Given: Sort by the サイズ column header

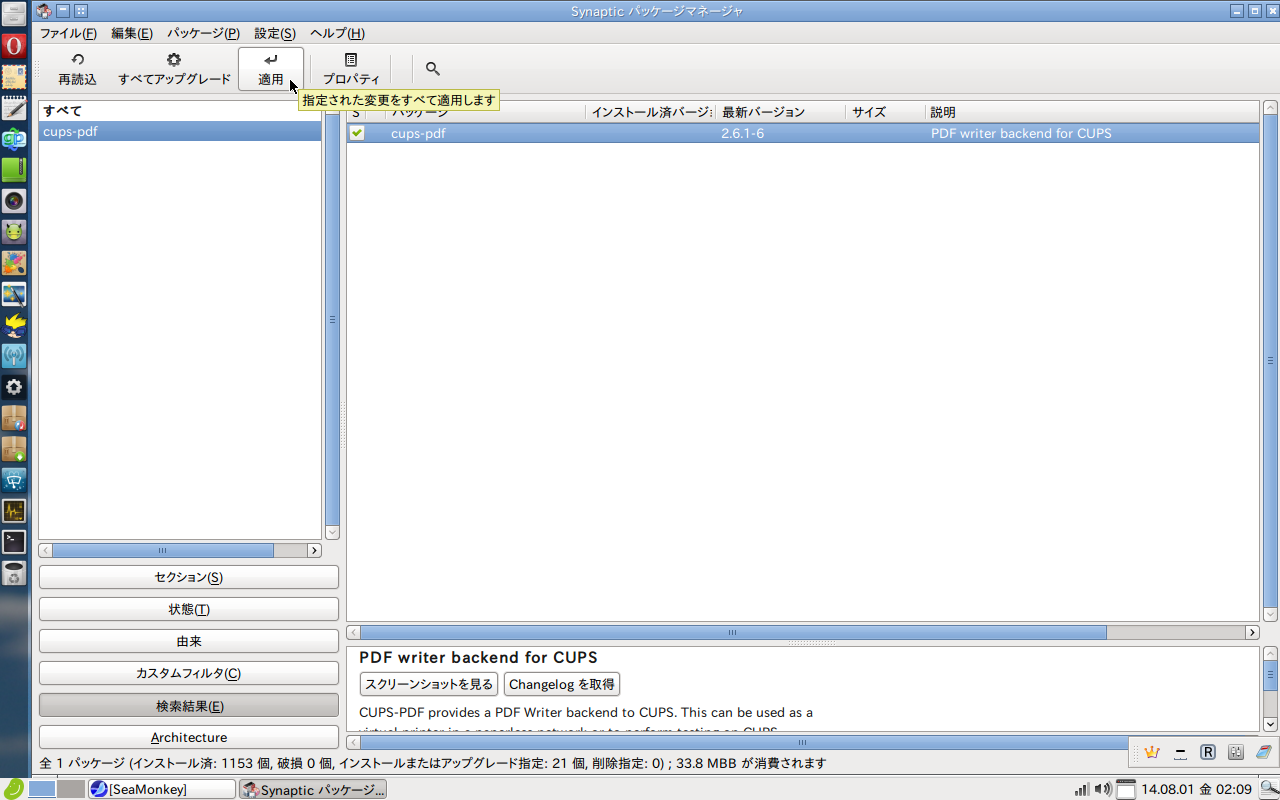Looking at the screenshot, I should coord(885,112).
